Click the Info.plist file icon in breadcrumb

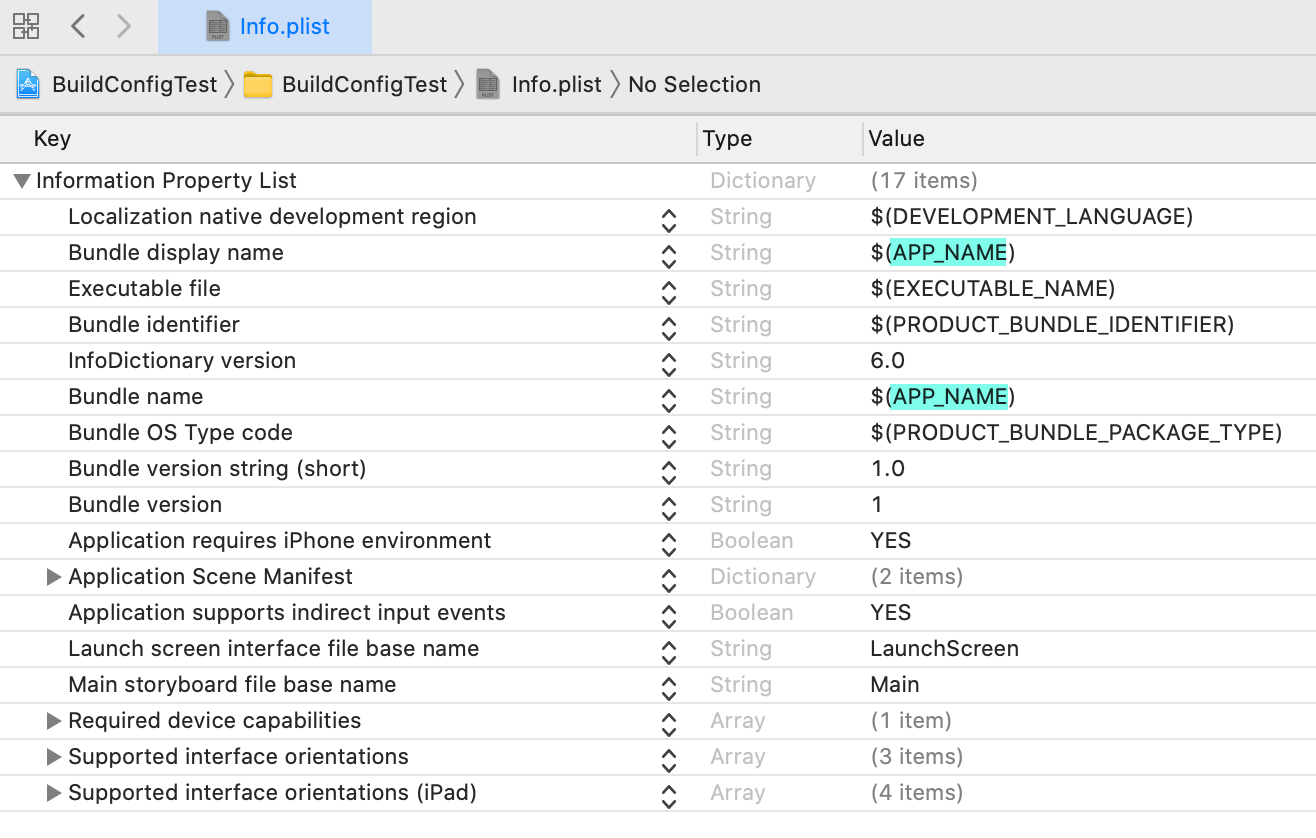pos(488,85)
